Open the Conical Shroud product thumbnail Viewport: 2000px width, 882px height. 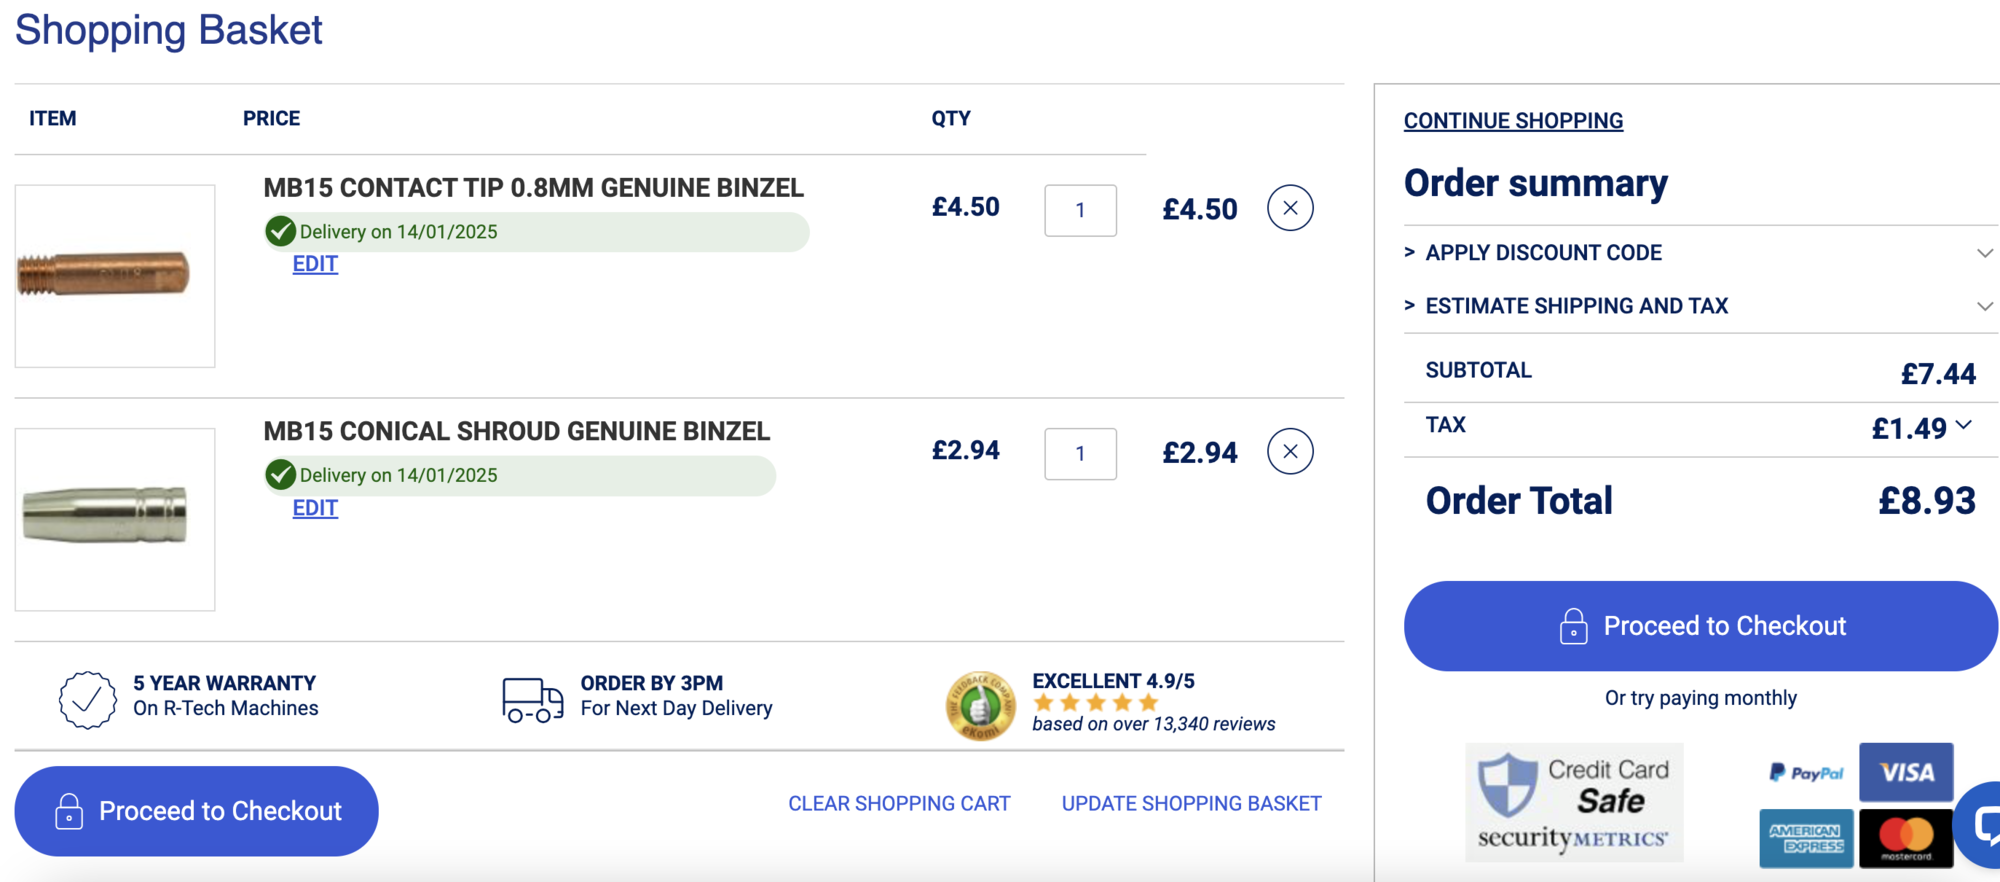point(115,519)
